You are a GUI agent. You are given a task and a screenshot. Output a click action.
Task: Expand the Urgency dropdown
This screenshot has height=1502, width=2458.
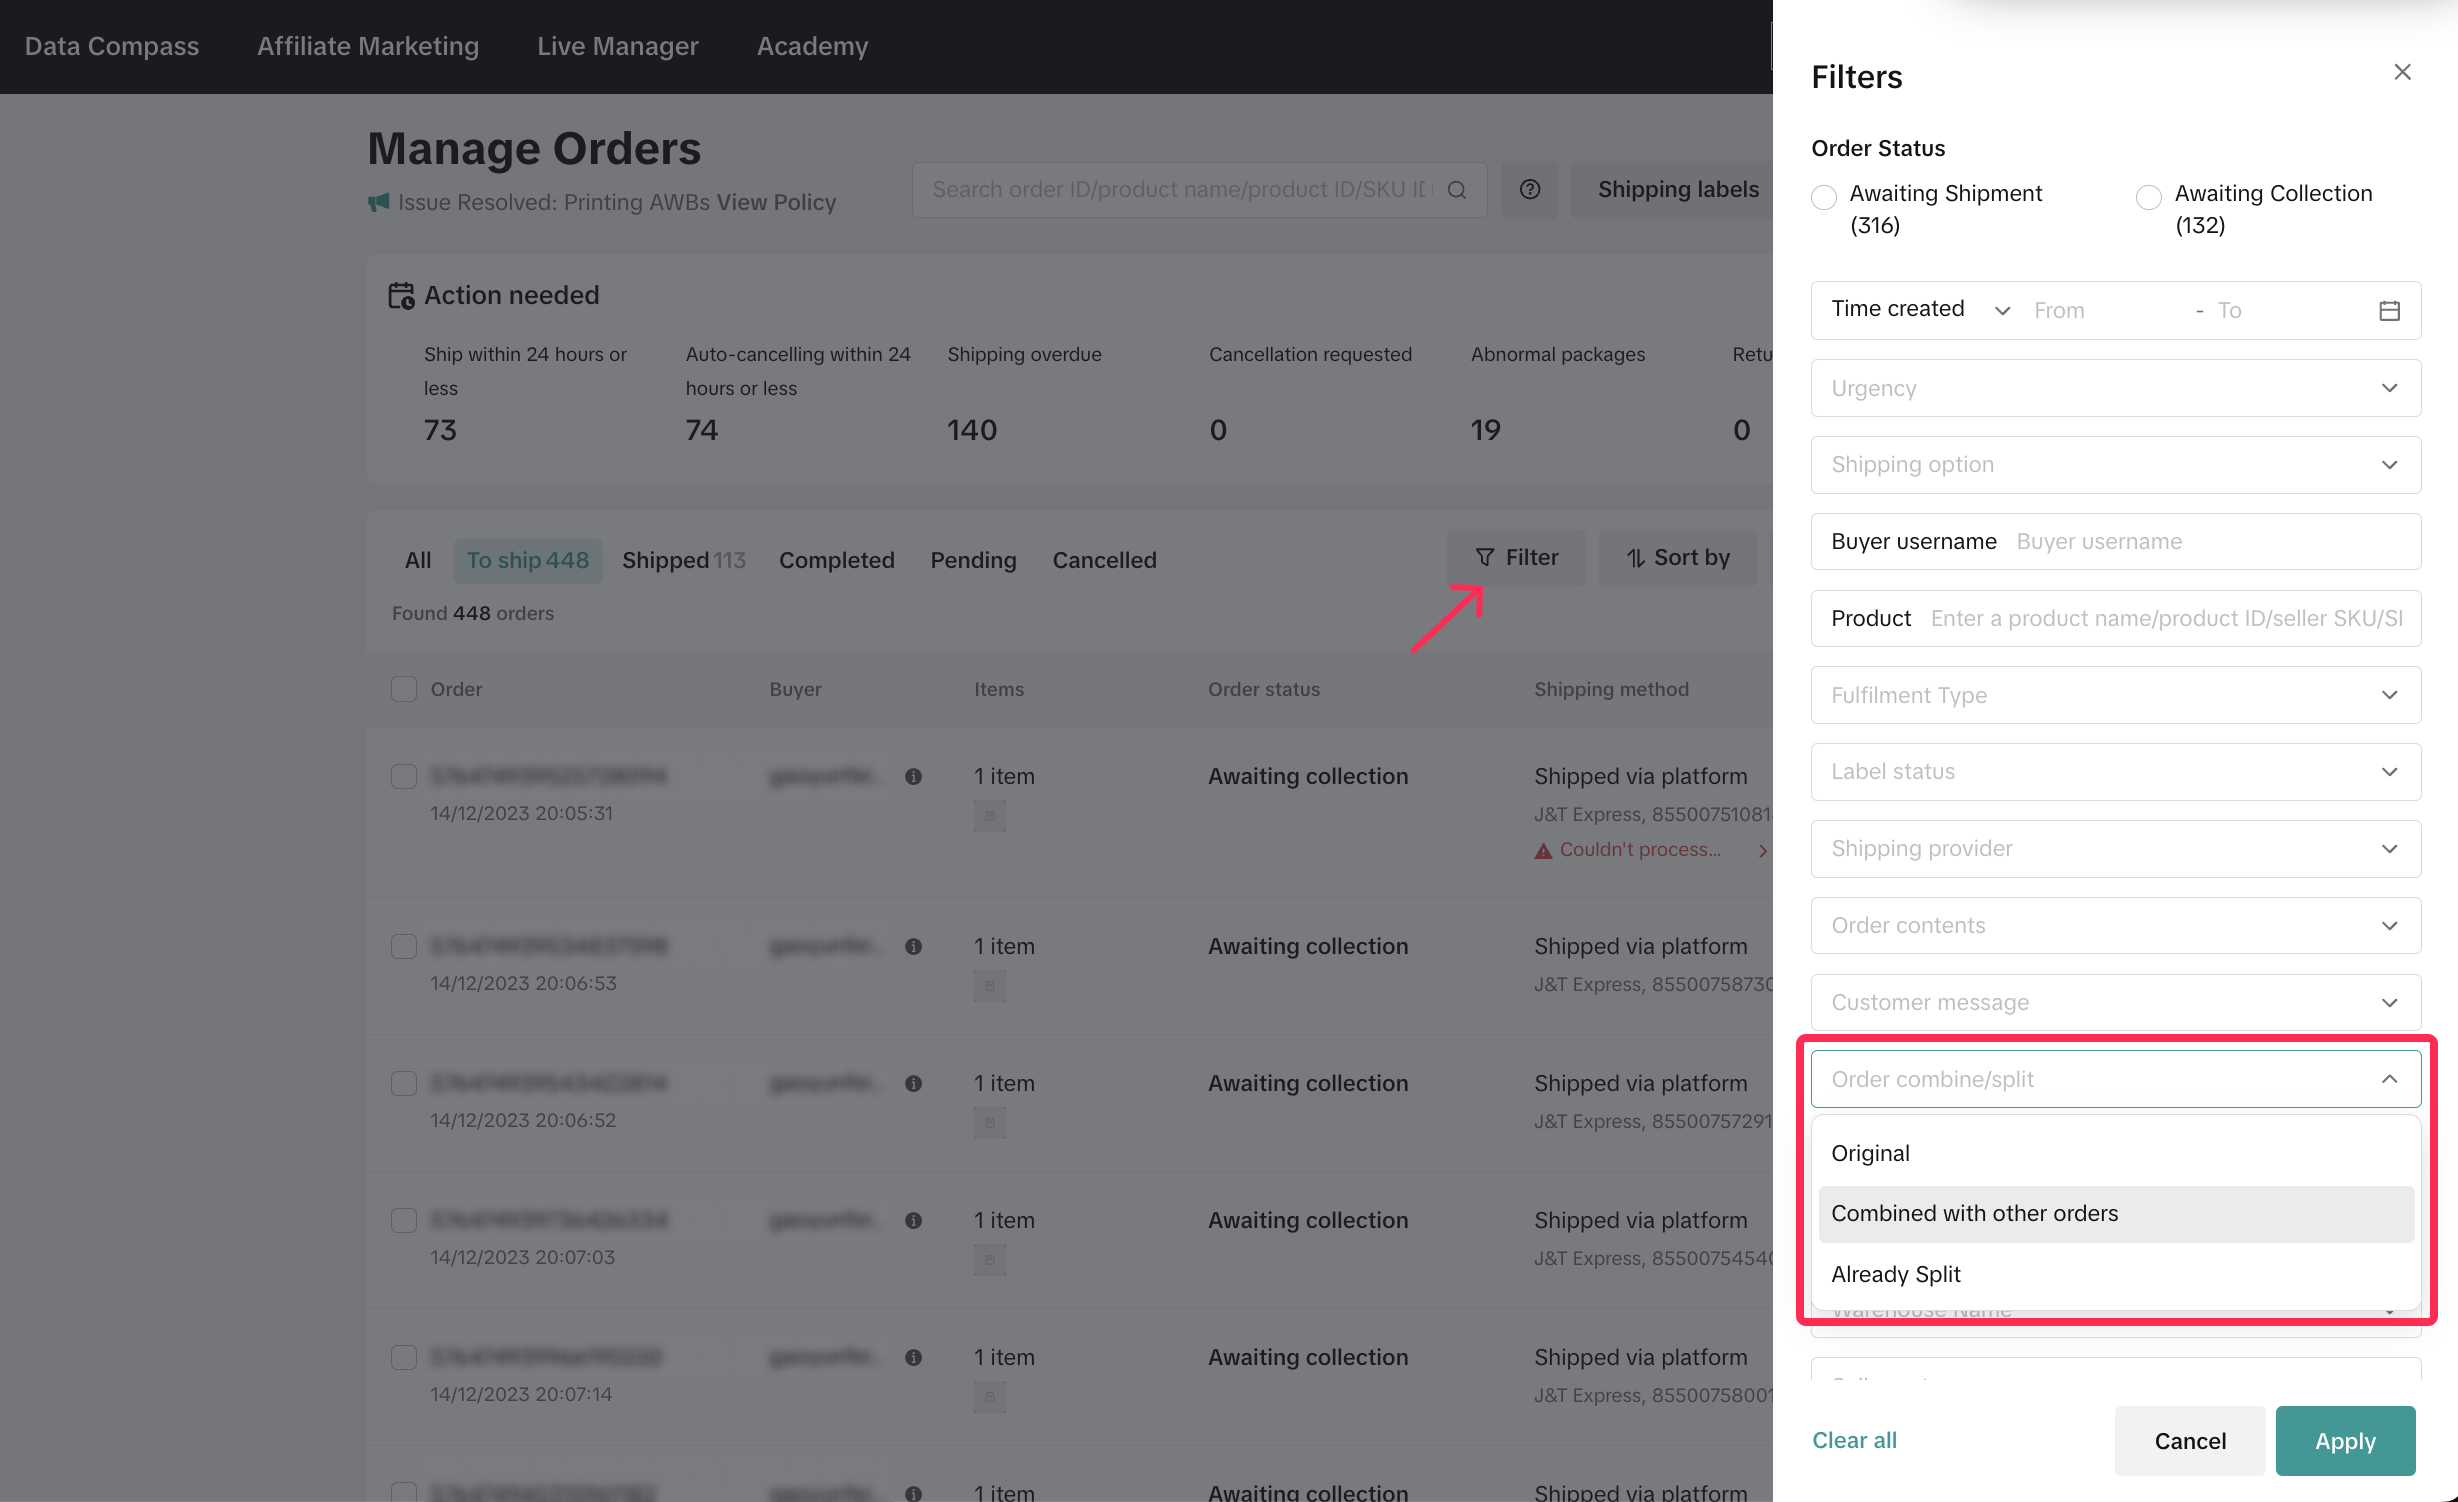tap(2115, 388)
